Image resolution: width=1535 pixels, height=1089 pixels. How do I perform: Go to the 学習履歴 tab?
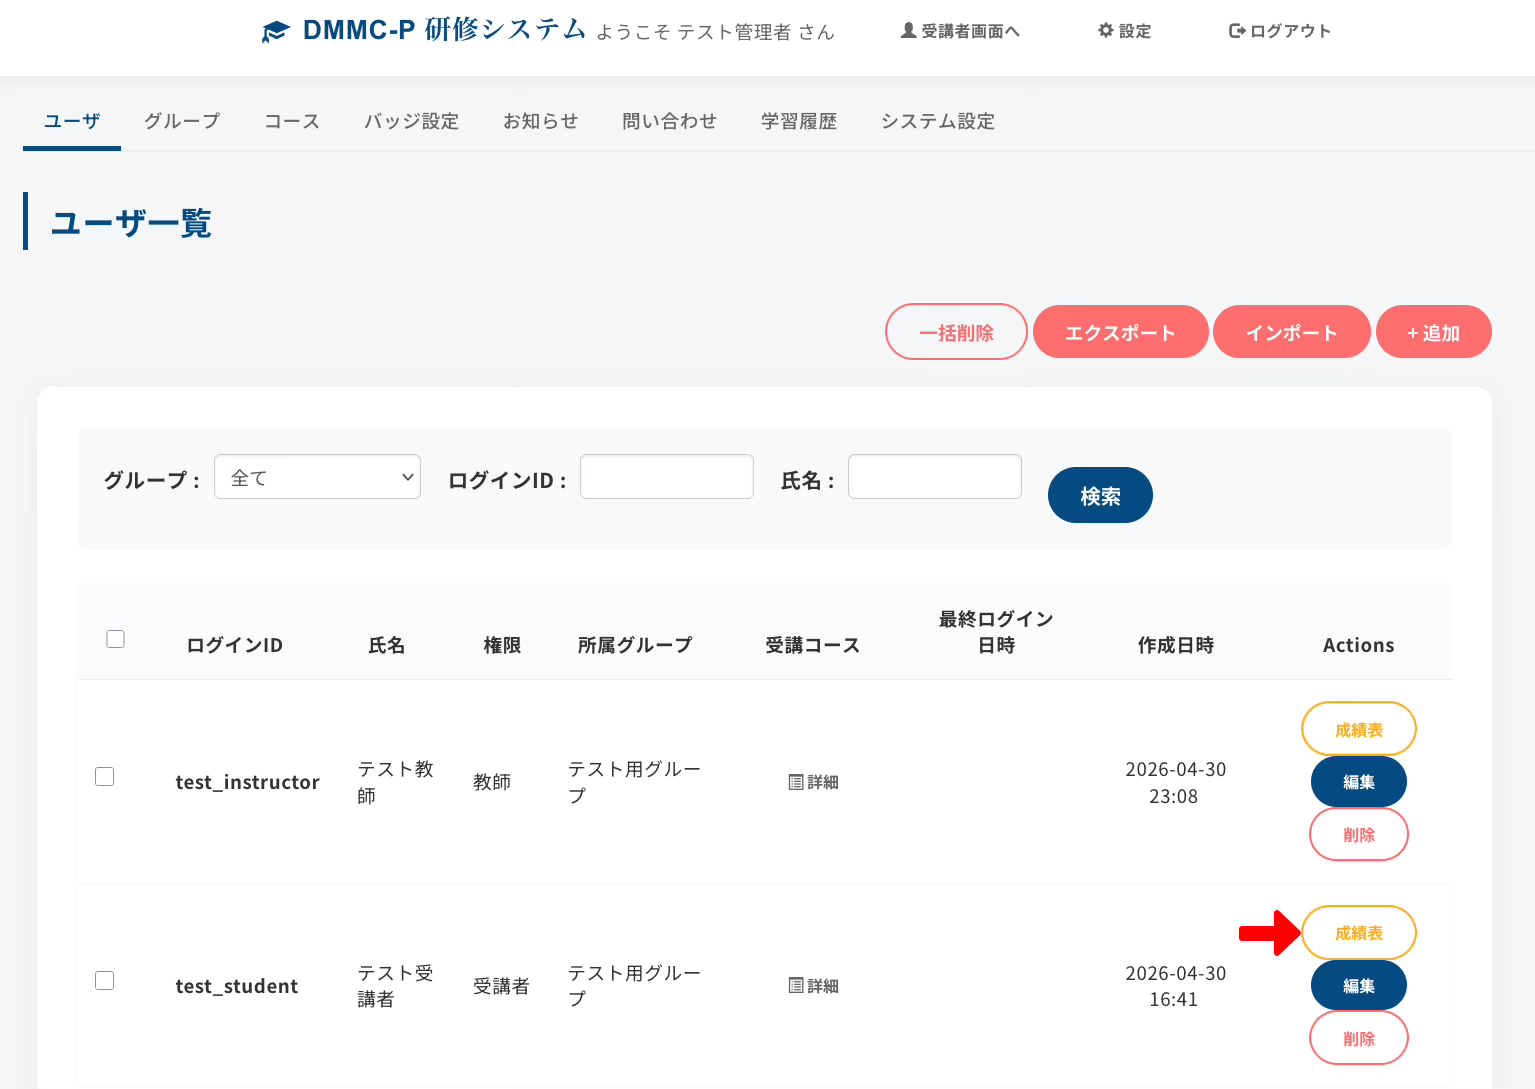[798, 121]
